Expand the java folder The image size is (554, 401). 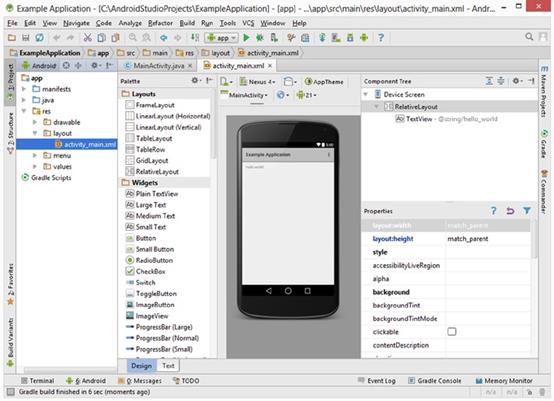pos(24,100)
